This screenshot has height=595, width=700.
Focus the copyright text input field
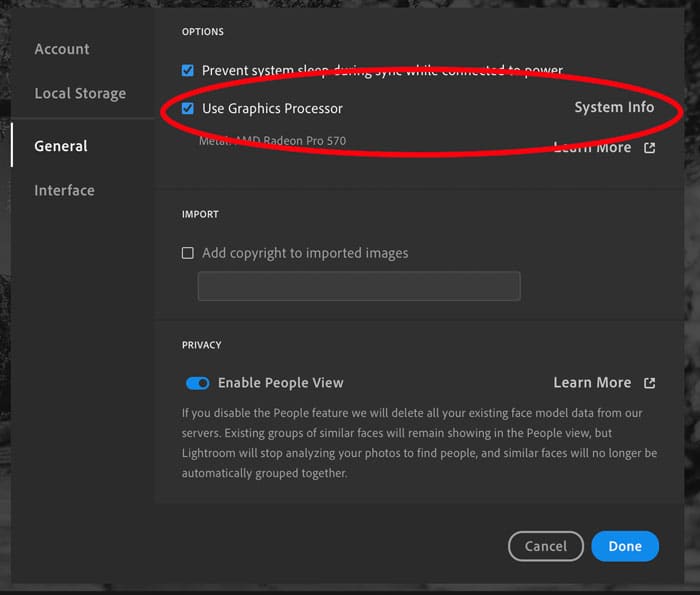click(x=359, y=286)
